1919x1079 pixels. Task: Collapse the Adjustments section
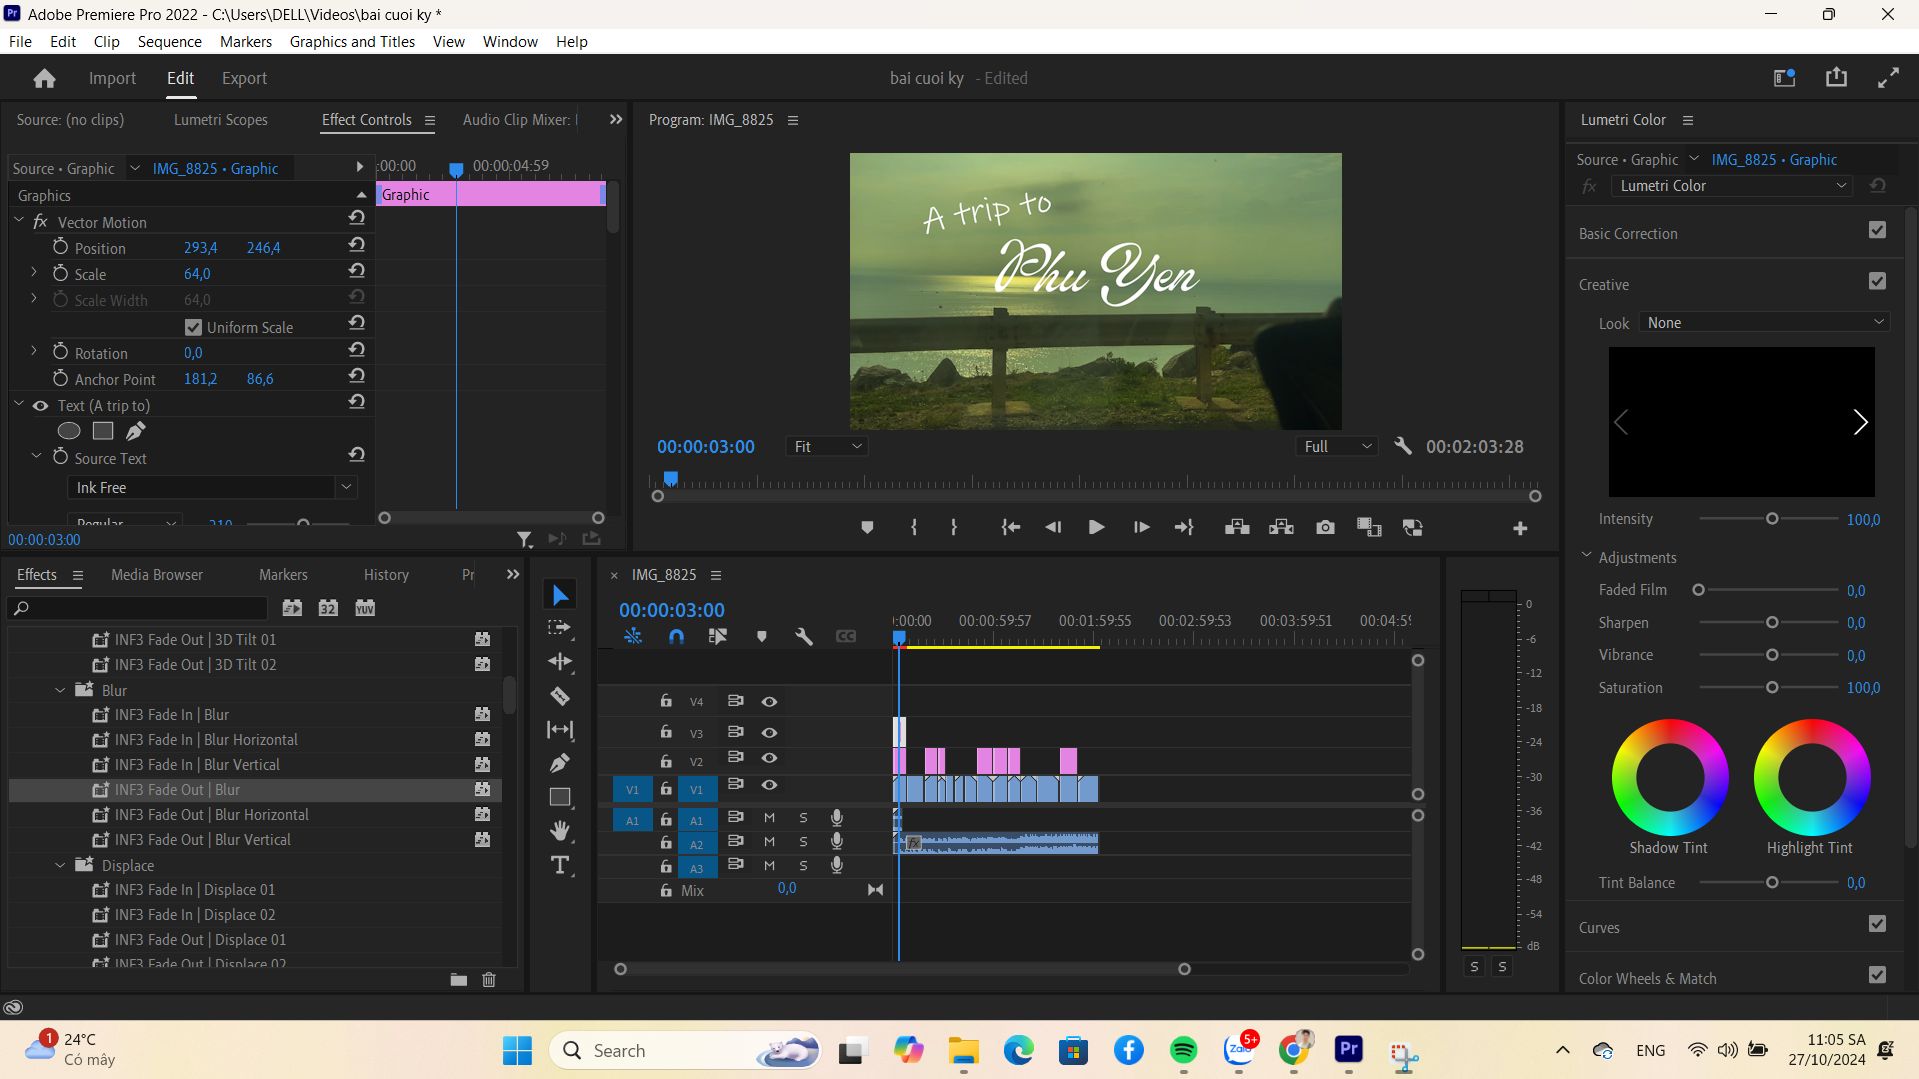[1586, 556]
